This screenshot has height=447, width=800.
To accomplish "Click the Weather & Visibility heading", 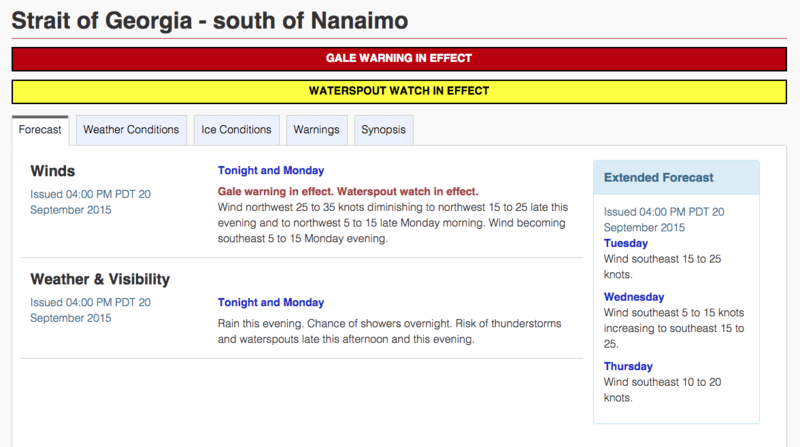I will [100, 279].
